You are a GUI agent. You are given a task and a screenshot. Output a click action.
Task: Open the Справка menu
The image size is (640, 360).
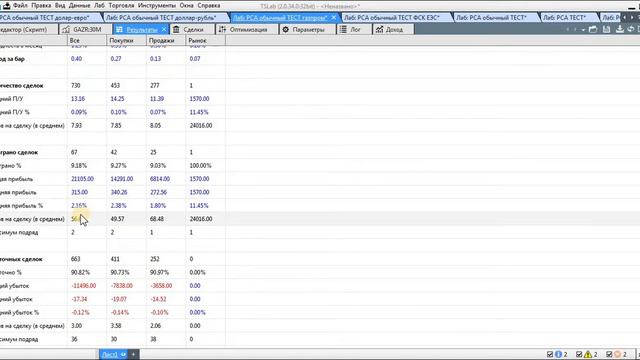(209, 5)
